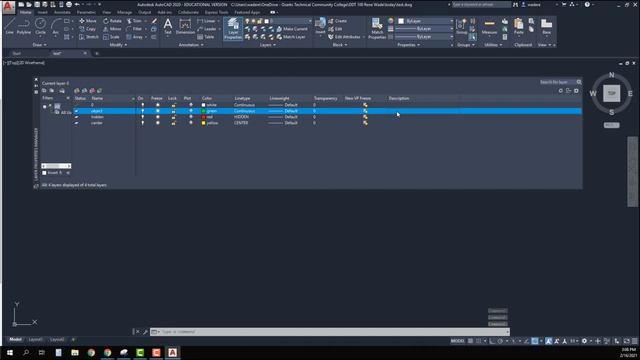Select the Arc tool
The image size is (640, 360).
point(56,27)
